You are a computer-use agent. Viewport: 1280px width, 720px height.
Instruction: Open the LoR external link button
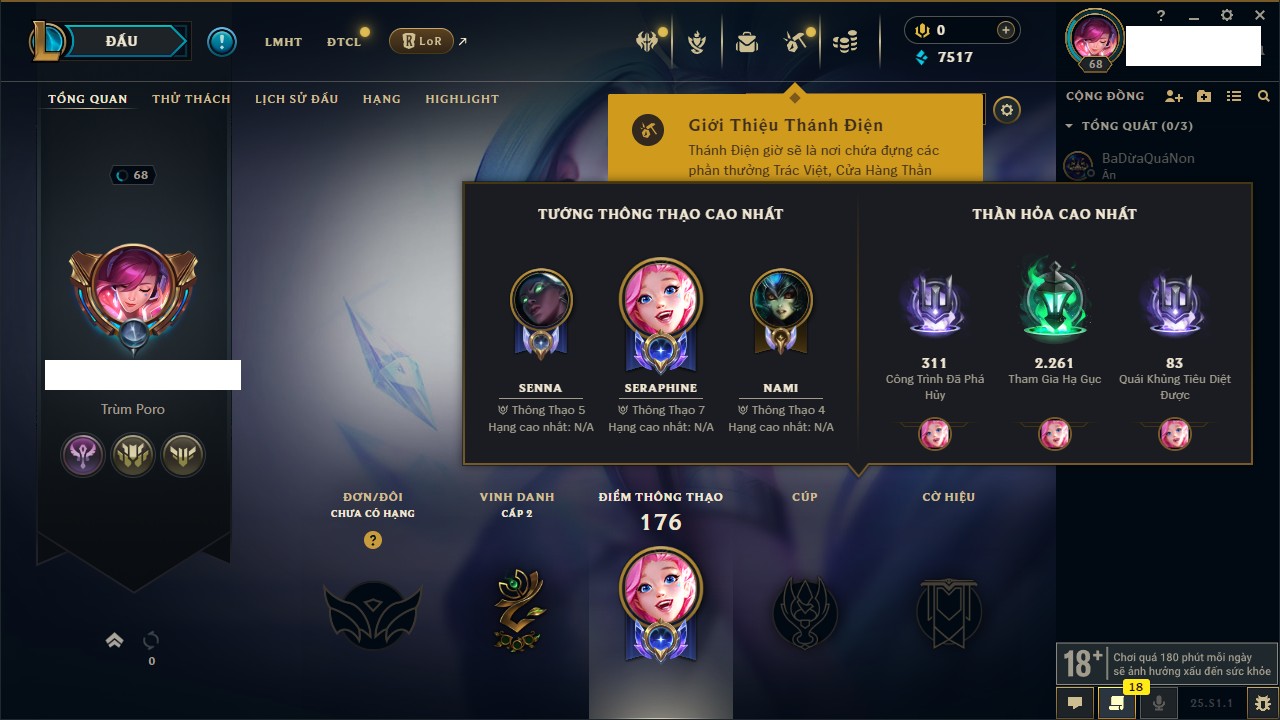421,41
